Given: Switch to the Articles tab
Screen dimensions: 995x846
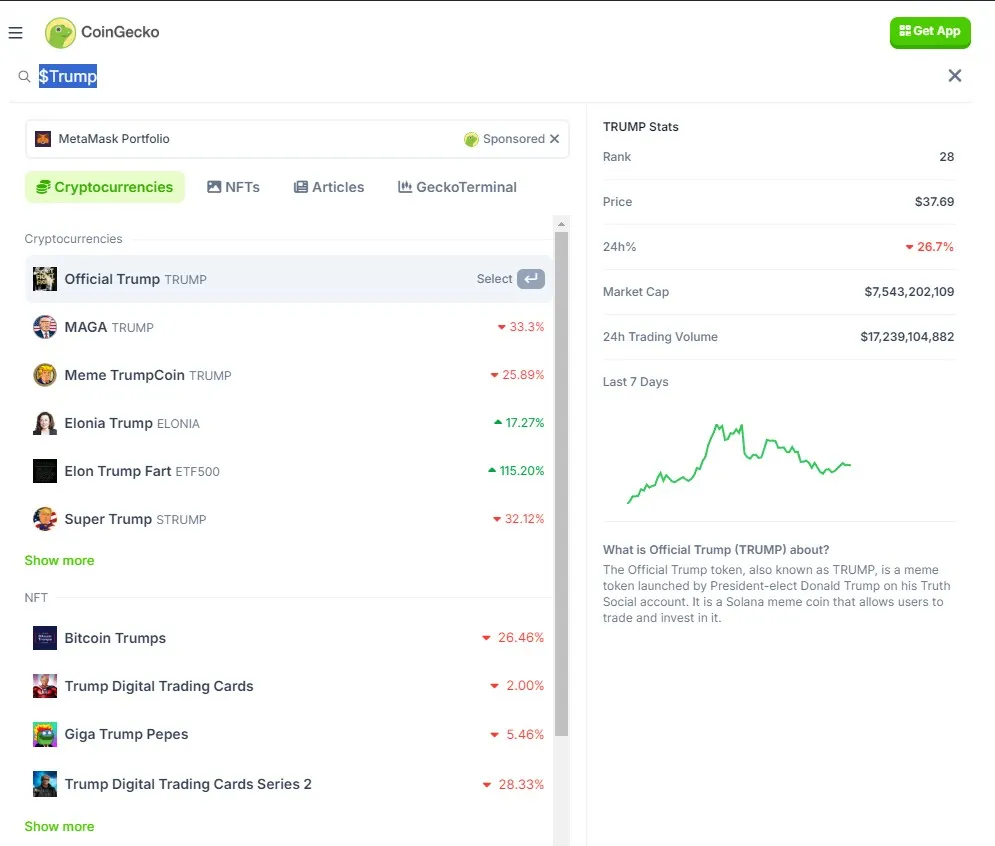Looking at the screenshot, I should pyautogui.click(x=329, y=187).
